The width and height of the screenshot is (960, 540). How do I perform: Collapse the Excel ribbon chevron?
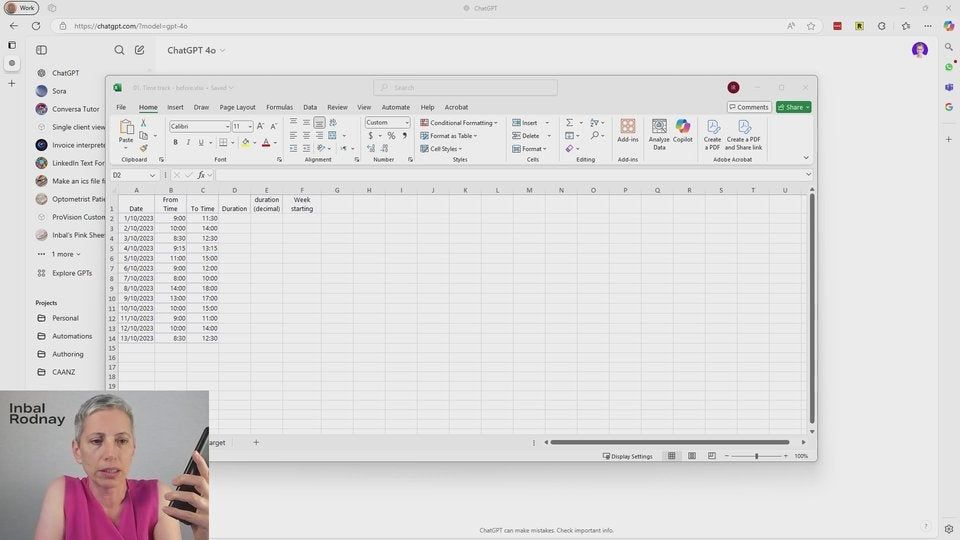pos(806,158)
